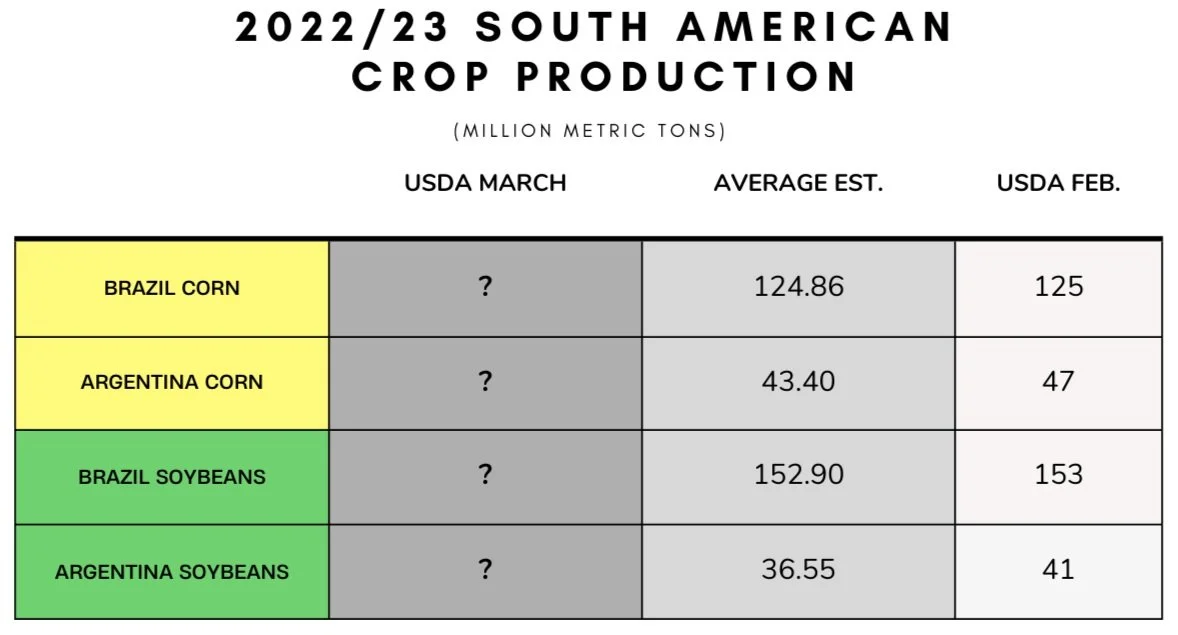Click the Average Est. column header
The image size is (1178, 635).
(x=798, y=183)
